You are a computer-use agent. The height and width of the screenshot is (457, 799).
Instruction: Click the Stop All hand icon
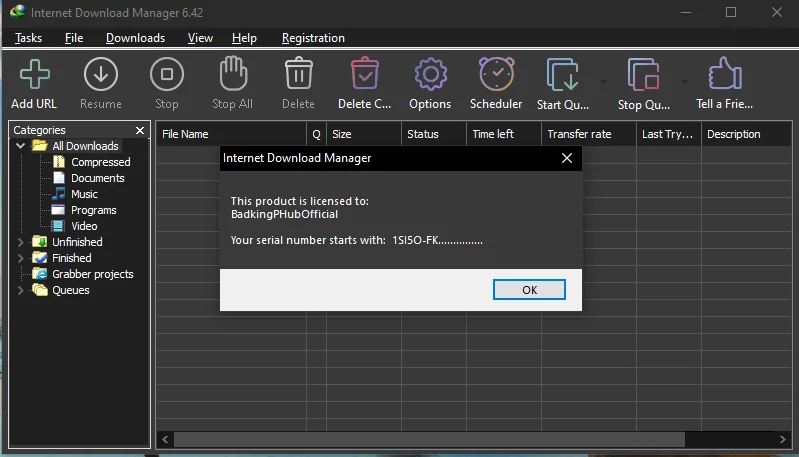(x=233, y=73)
